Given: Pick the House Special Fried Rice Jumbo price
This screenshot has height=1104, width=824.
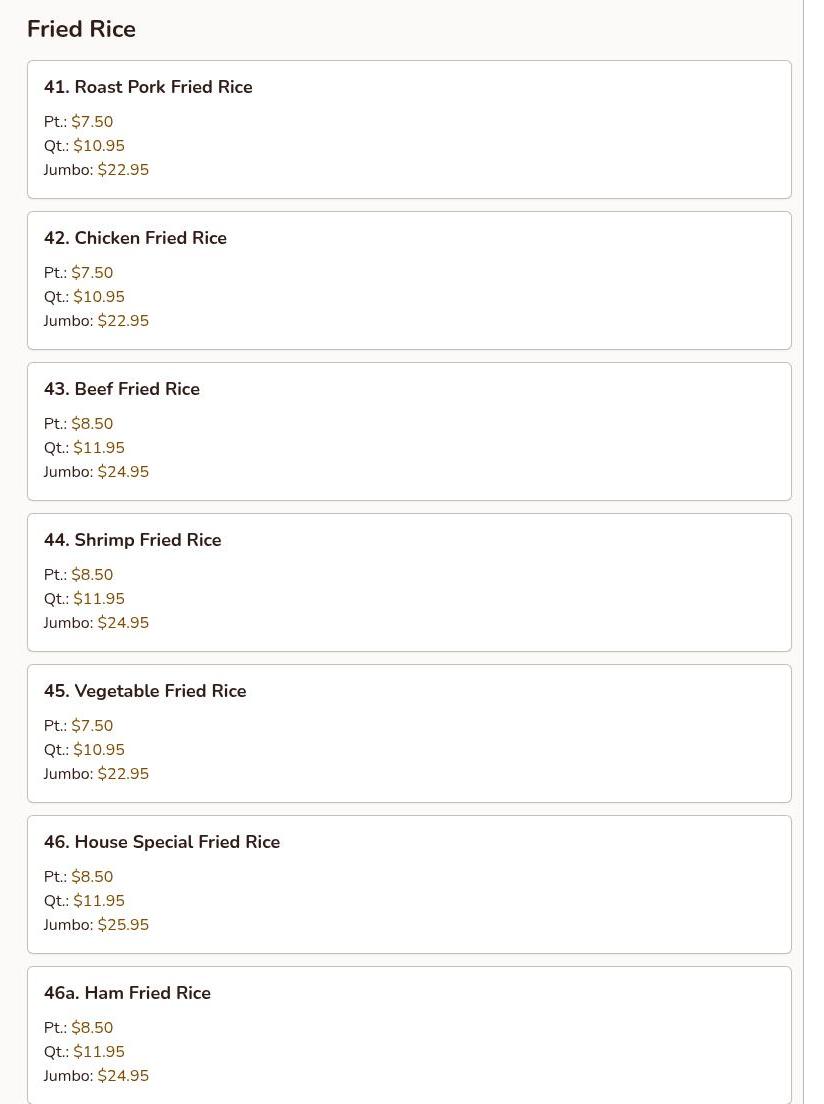Looking at the screenshot, I should (x=123, y=925).
